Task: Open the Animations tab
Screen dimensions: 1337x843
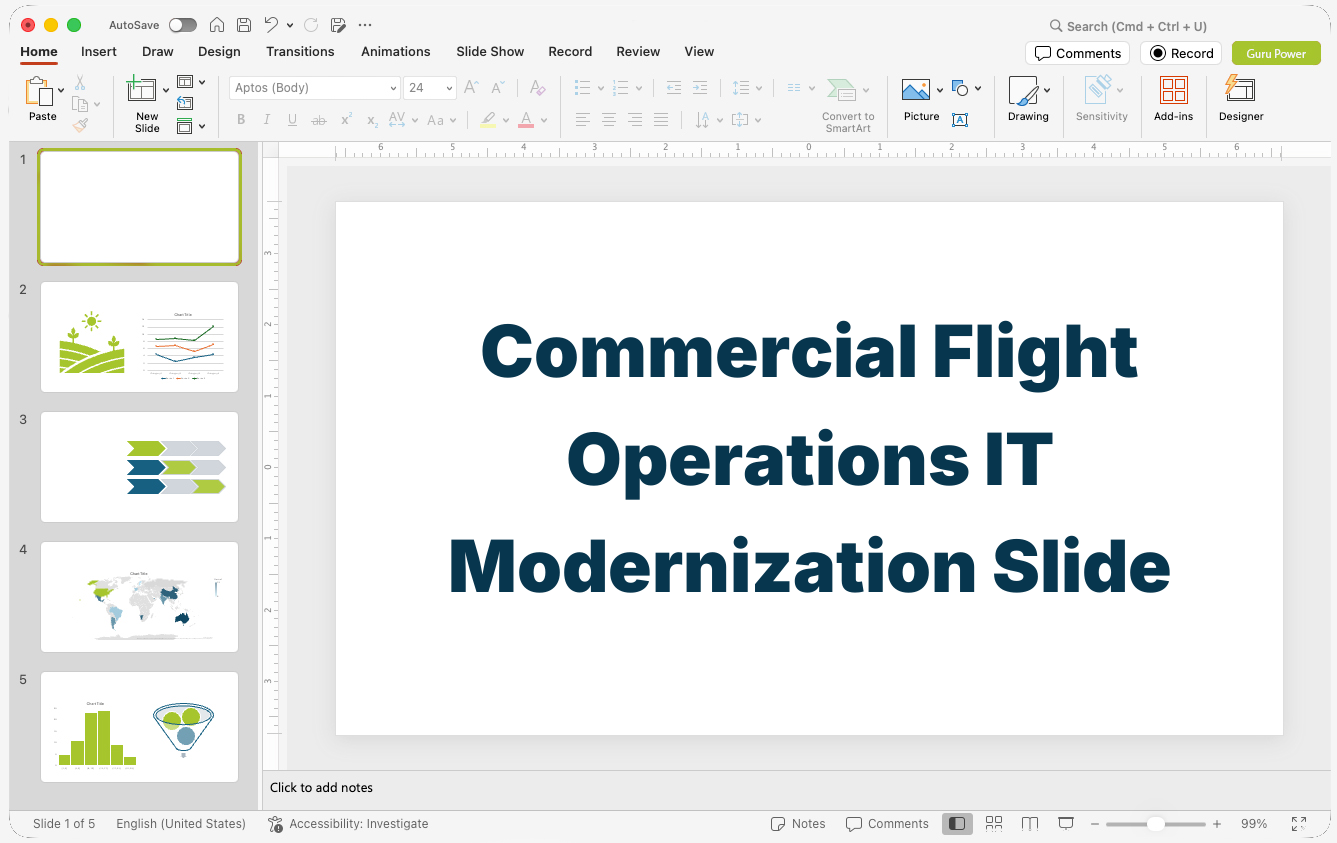Action: 396,51
